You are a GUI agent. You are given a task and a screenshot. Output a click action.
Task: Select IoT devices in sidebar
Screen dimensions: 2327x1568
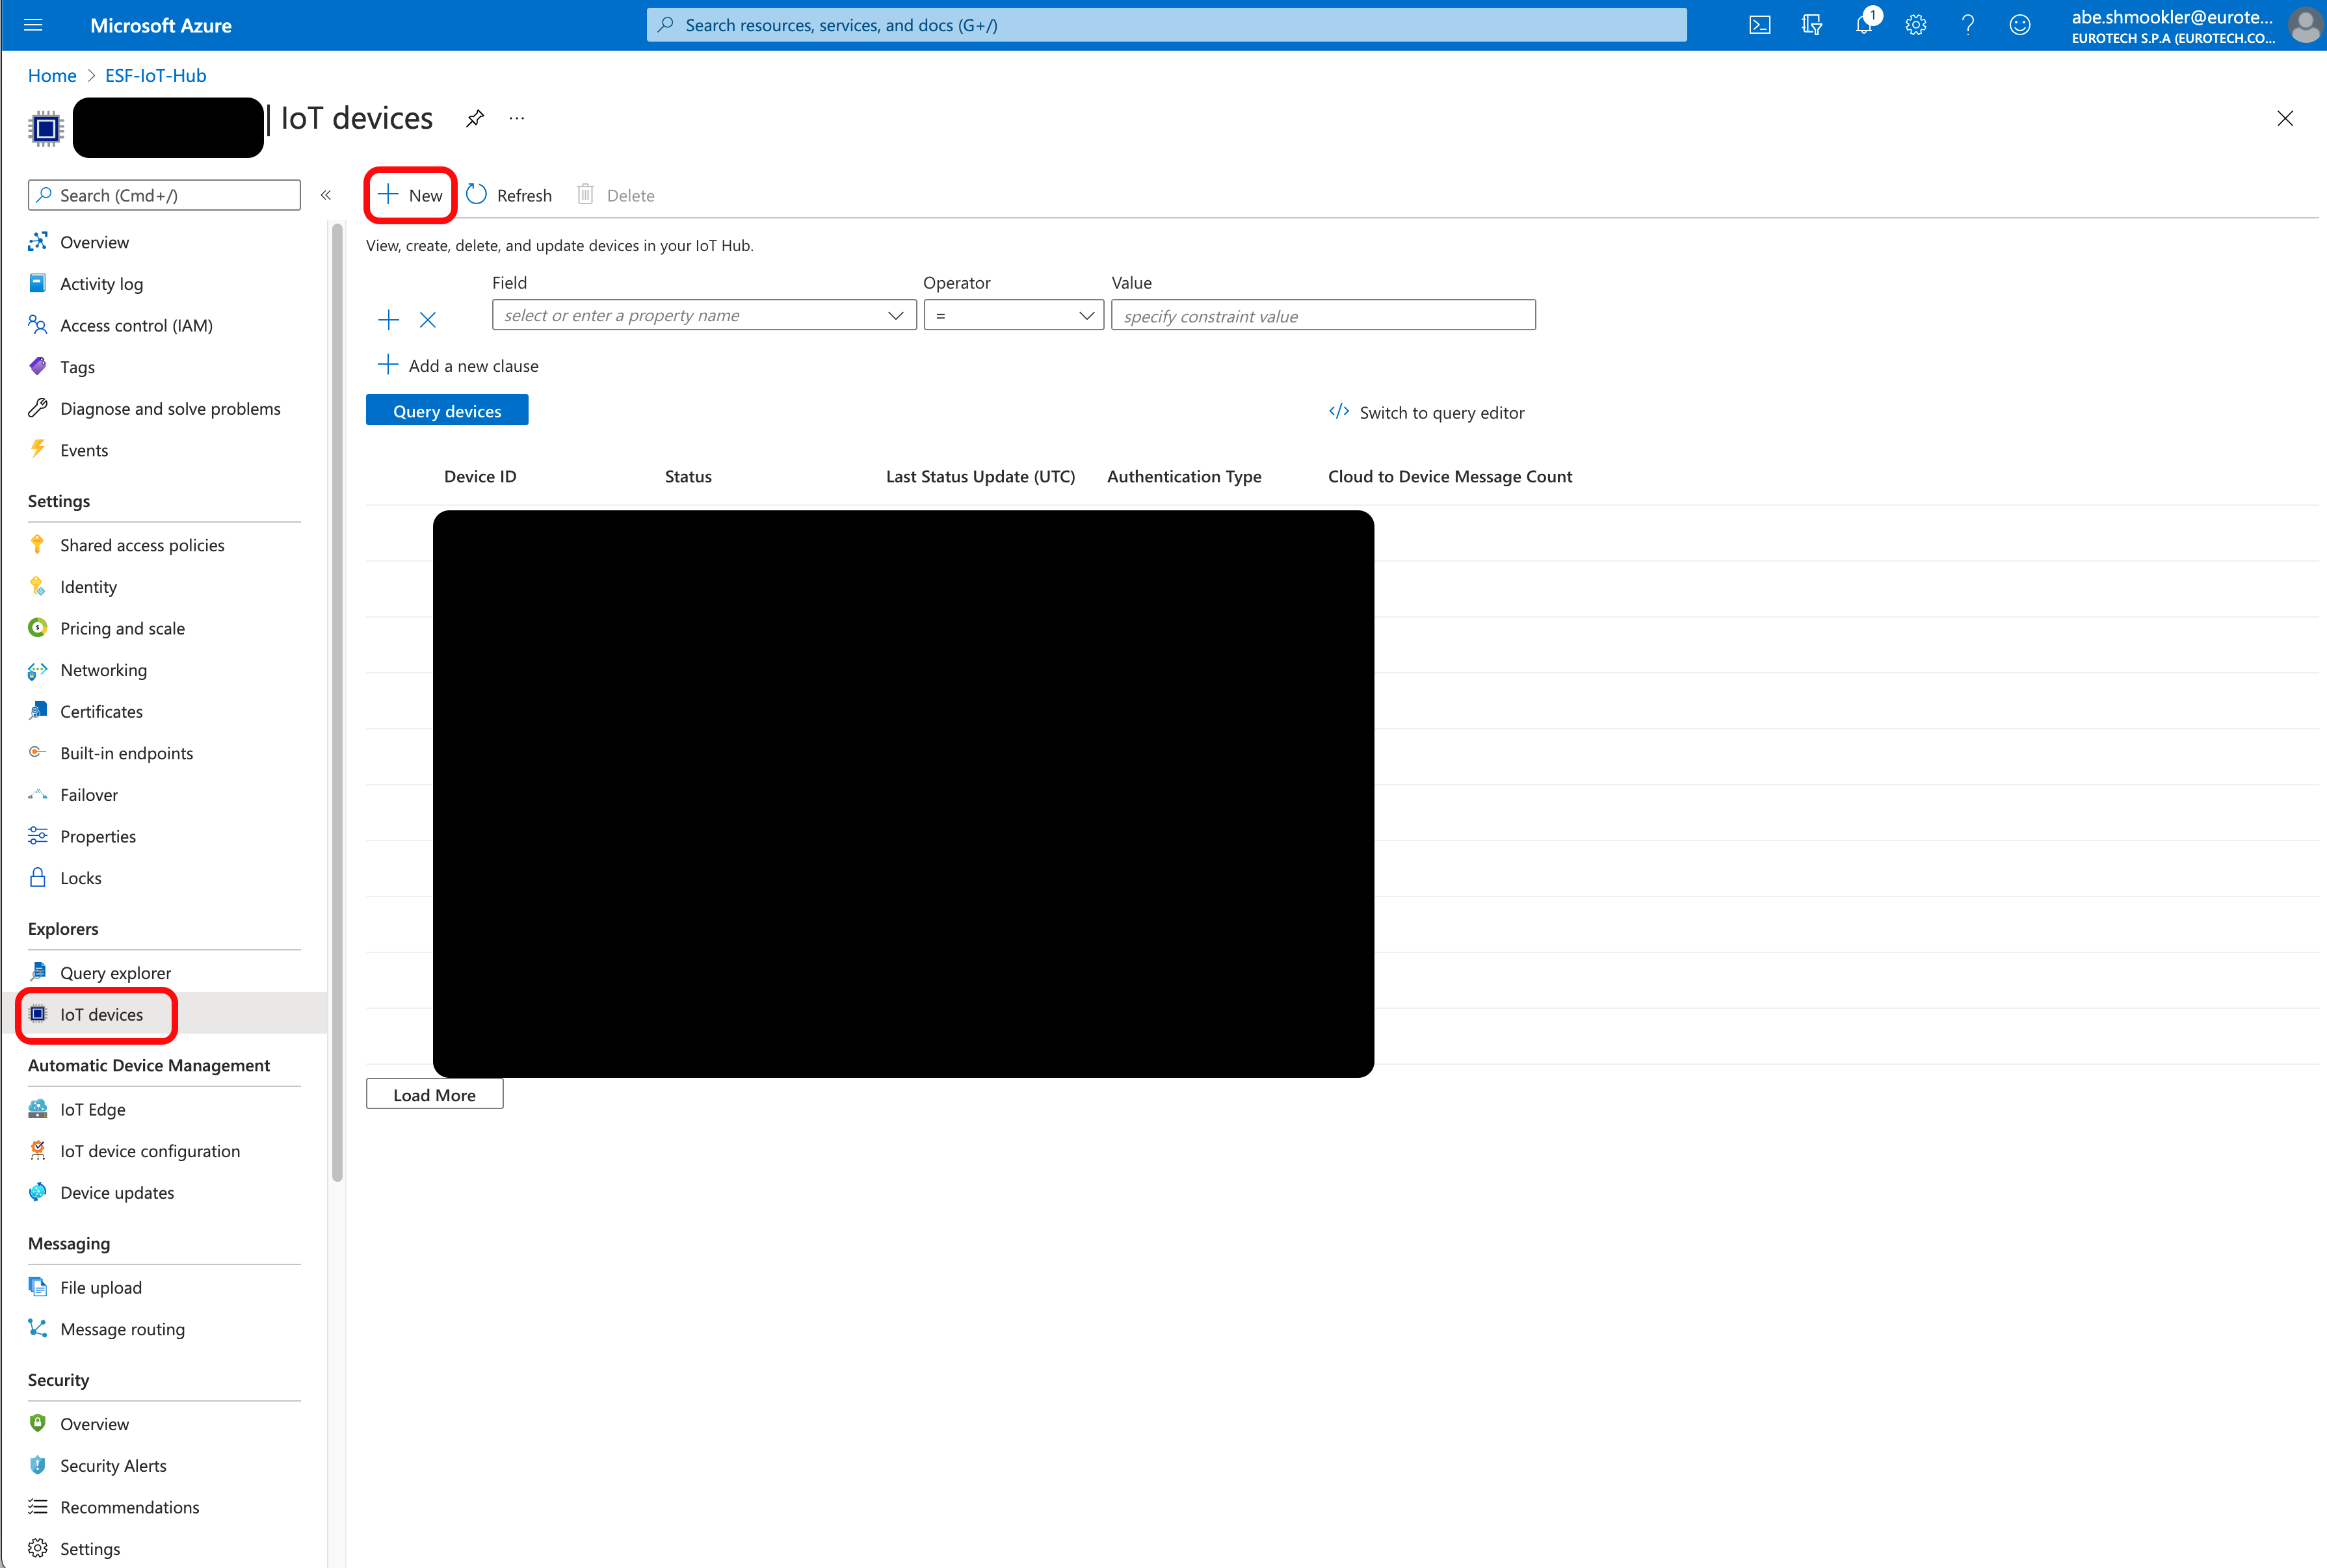click(x=164, y=1014)
